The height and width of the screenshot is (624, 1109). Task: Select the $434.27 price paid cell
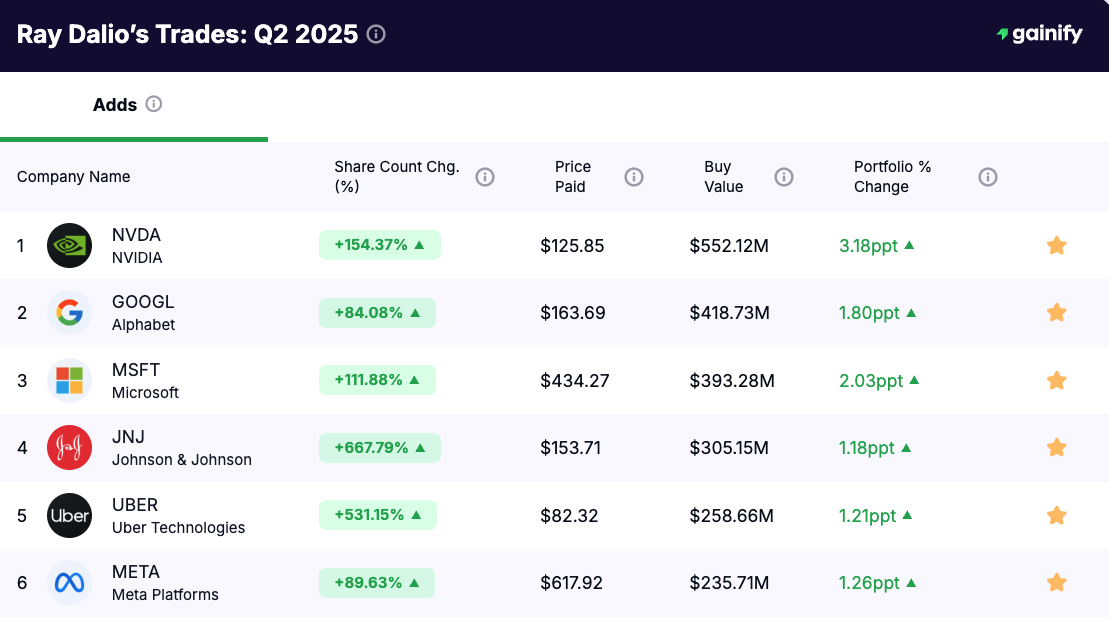[x=574, y=381]
